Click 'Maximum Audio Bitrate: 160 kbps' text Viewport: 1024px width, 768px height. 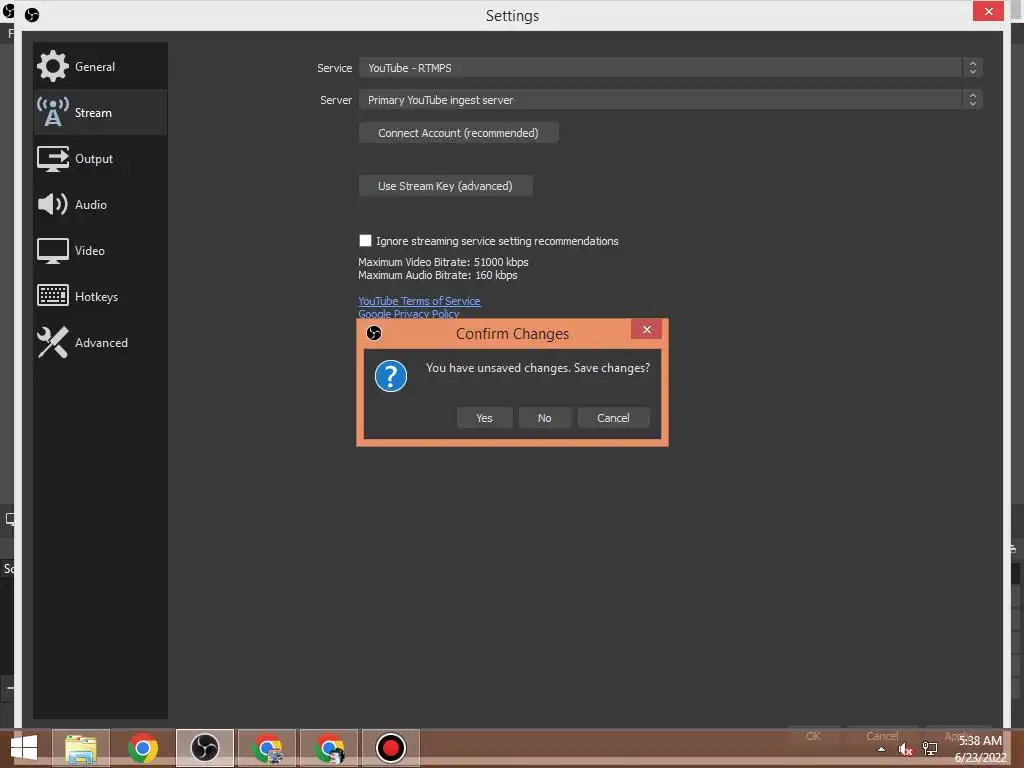(438, 275)
